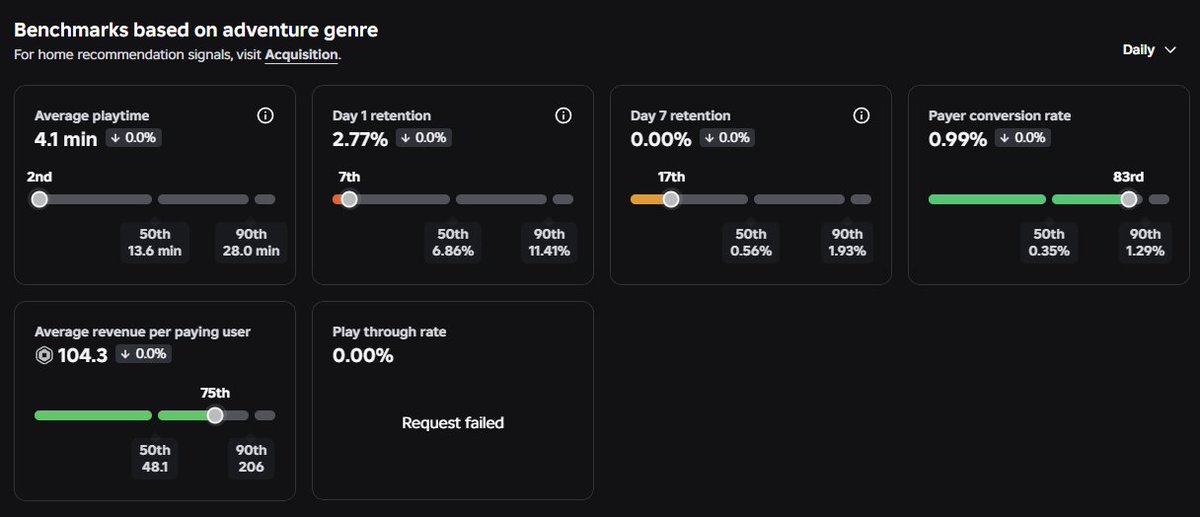
Task: Click info icon on Average playtime card
Action: coord(265,116)
